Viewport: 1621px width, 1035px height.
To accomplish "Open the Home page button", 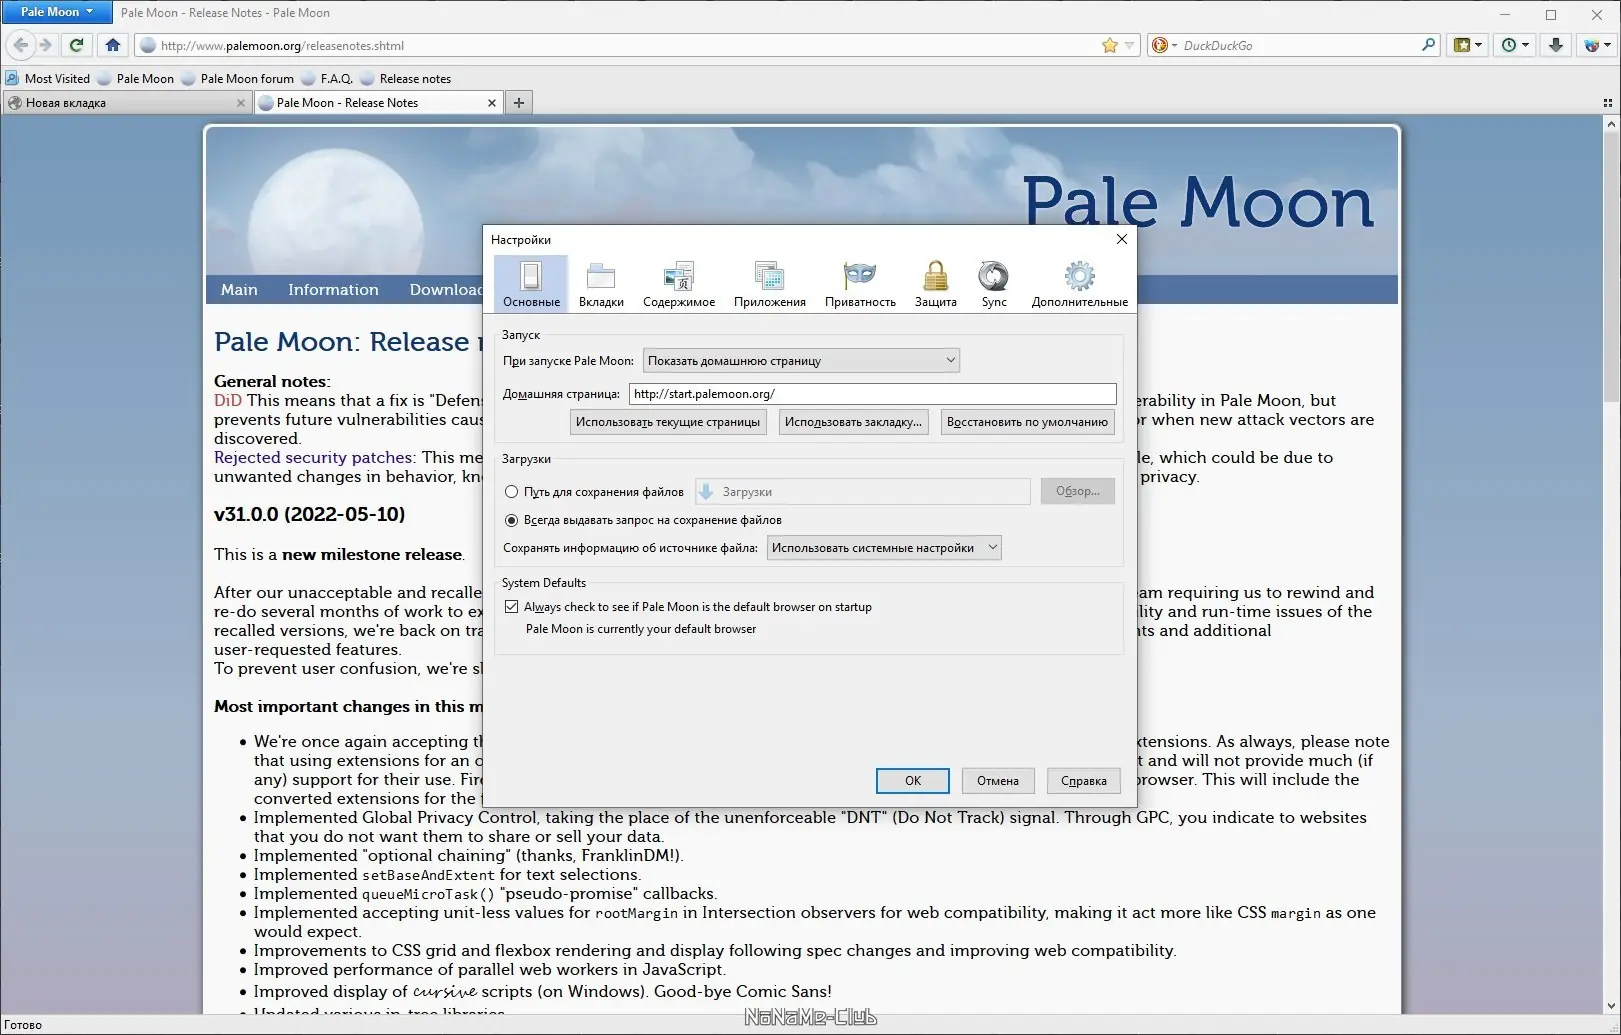I will (113, 45).
